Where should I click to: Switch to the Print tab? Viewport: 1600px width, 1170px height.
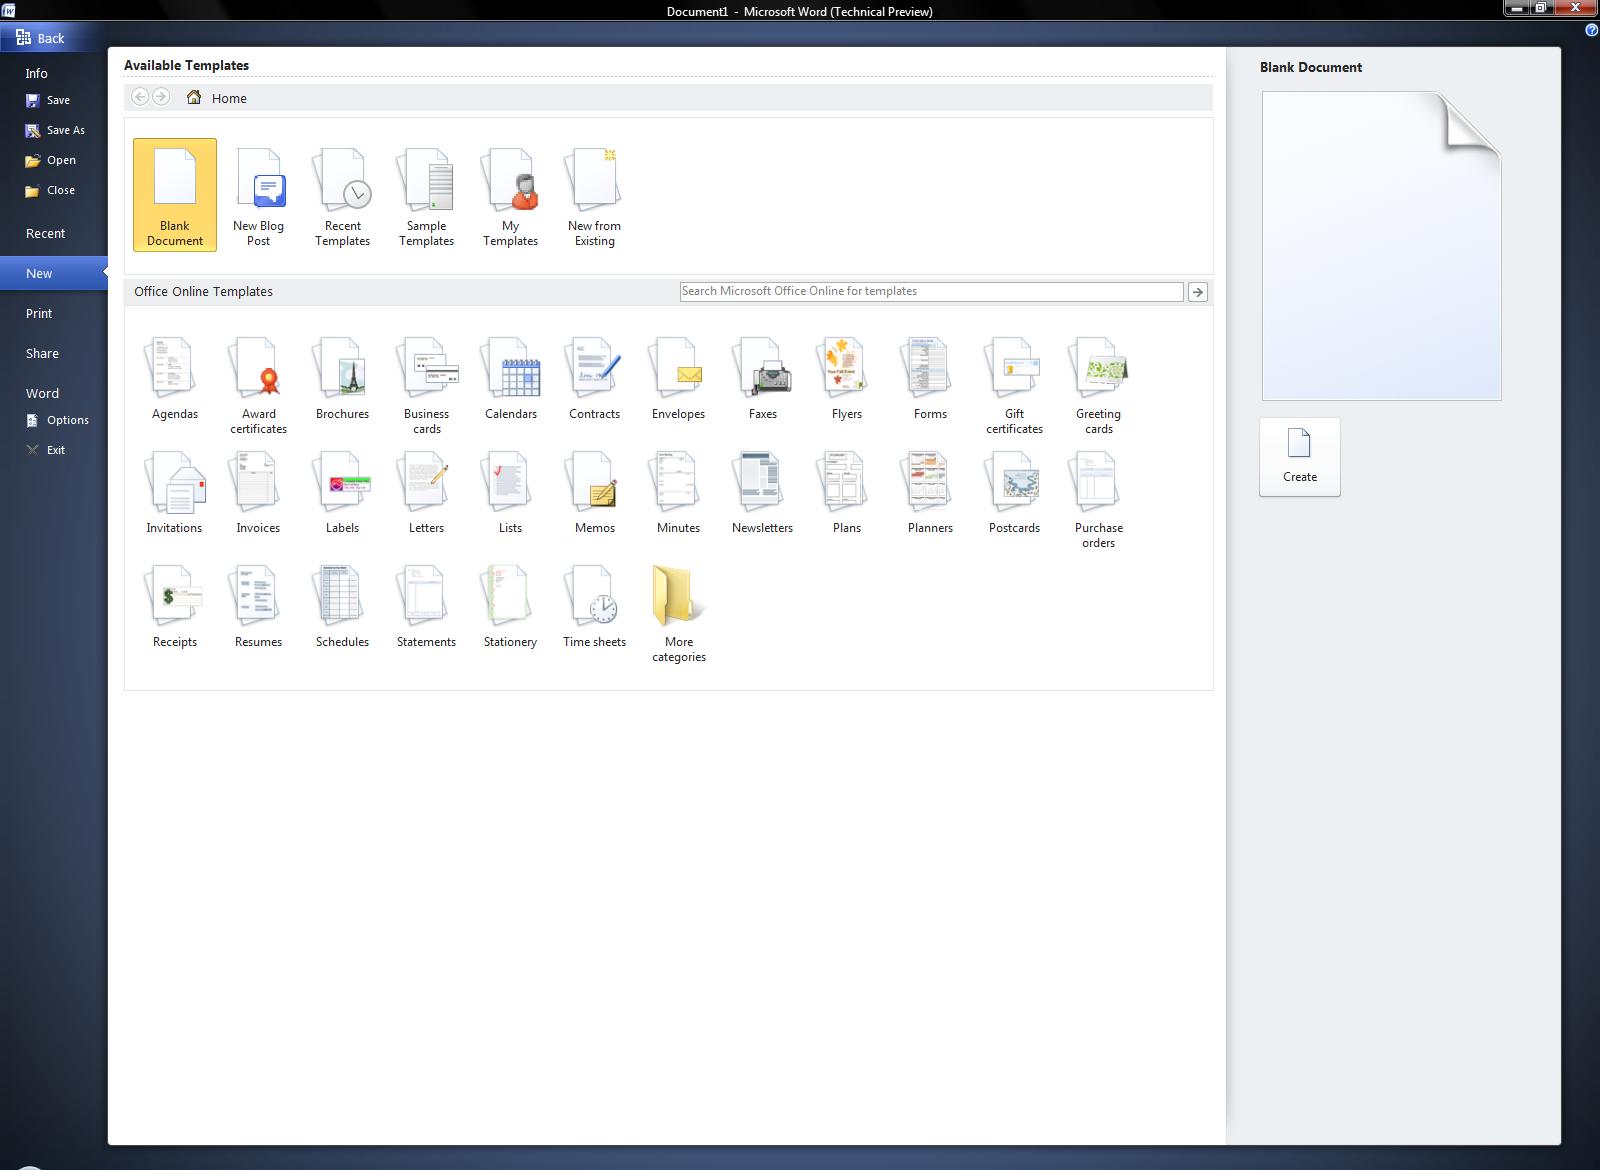click(39, 313)
